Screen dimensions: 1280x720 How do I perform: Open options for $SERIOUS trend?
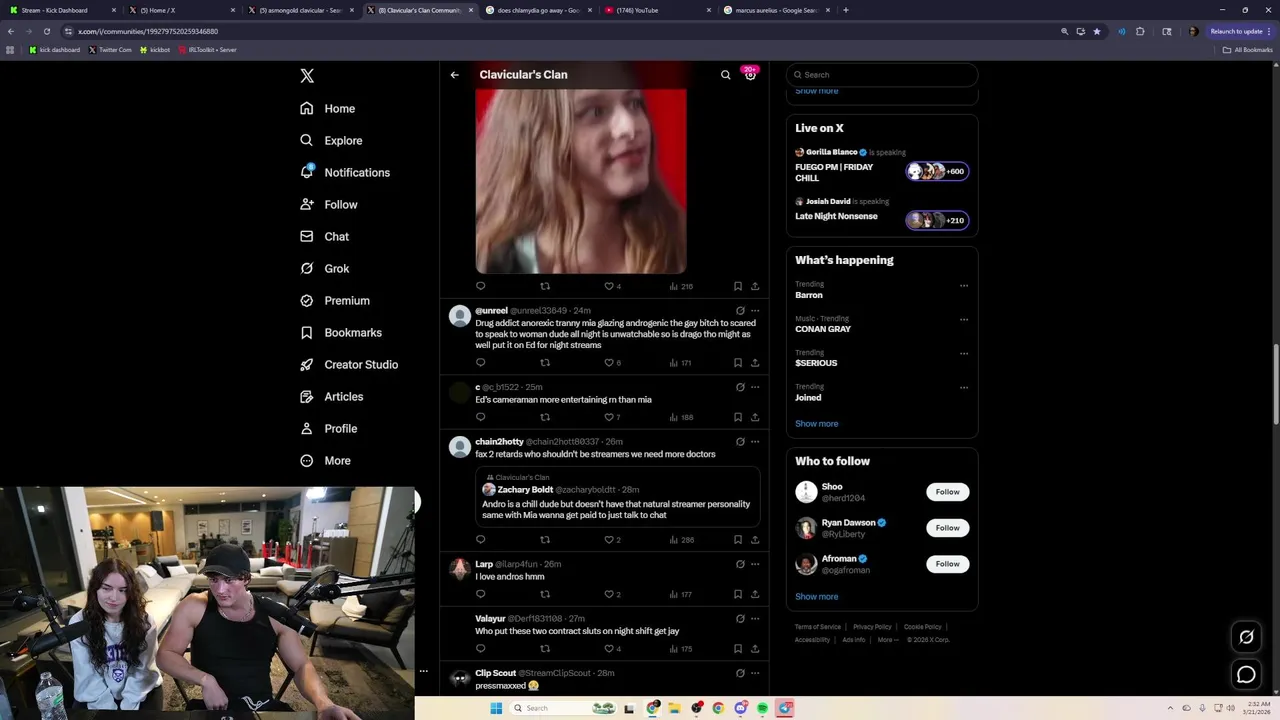[964, 353]
